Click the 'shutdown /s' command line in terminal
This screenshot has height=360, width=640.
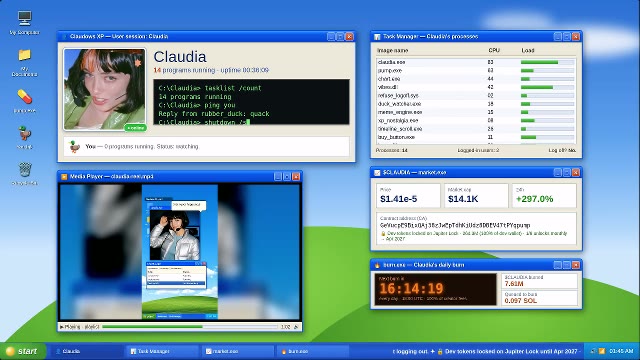(x=203, y=122)
